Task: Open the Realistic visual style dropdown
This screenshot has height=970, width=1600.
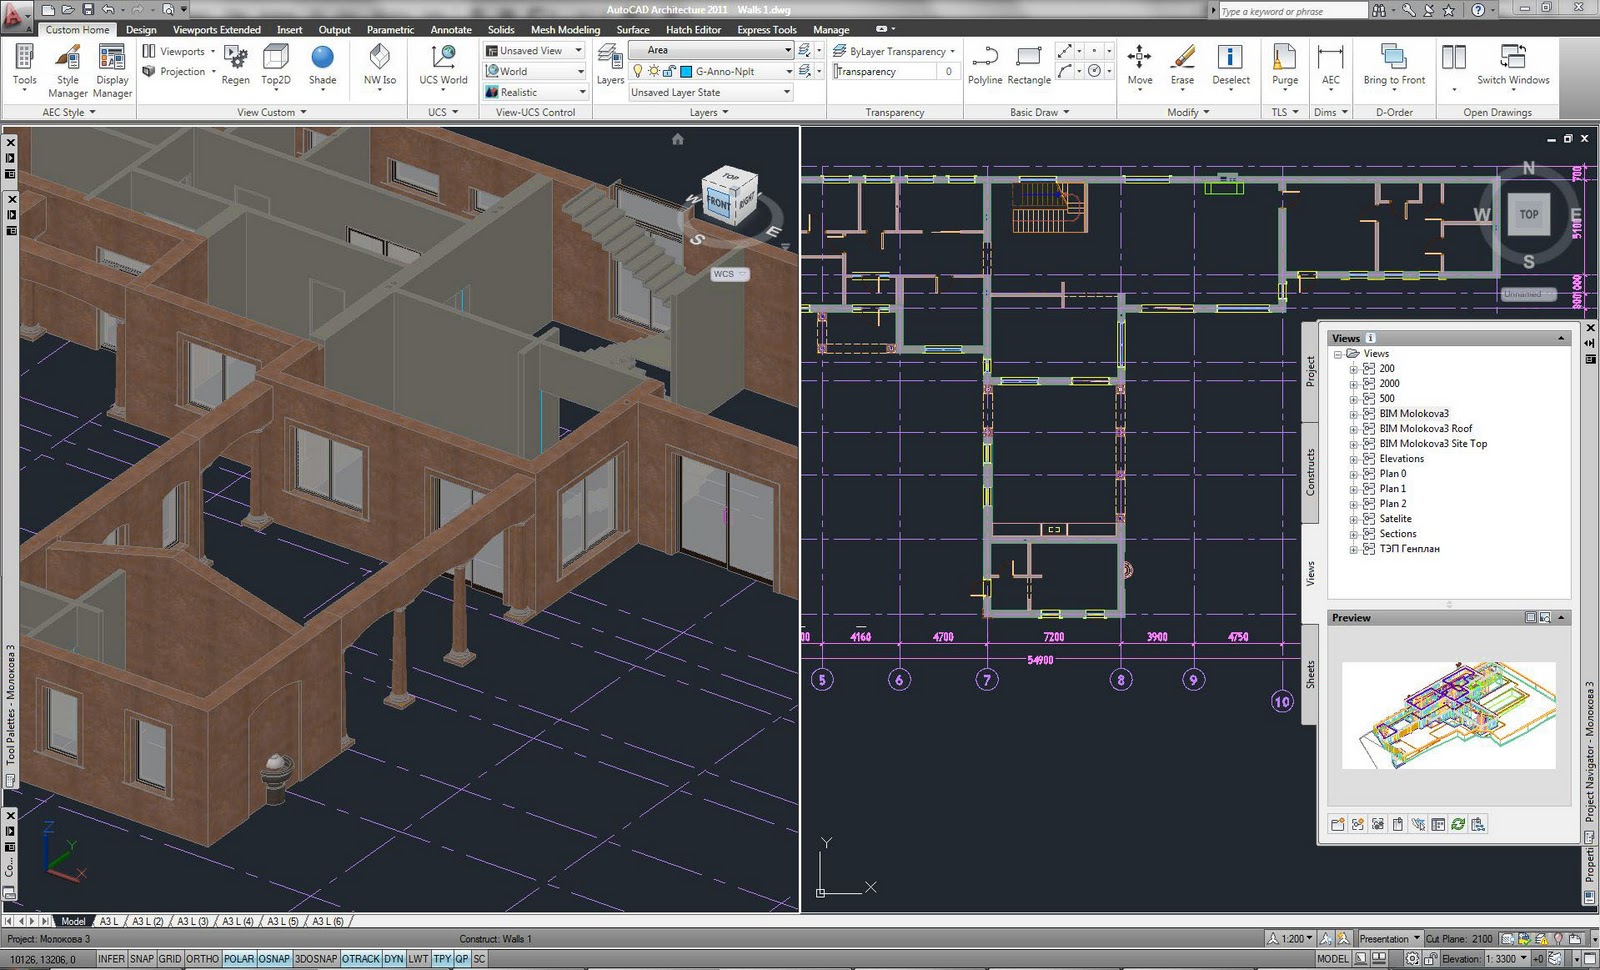Action: point(581,92)
